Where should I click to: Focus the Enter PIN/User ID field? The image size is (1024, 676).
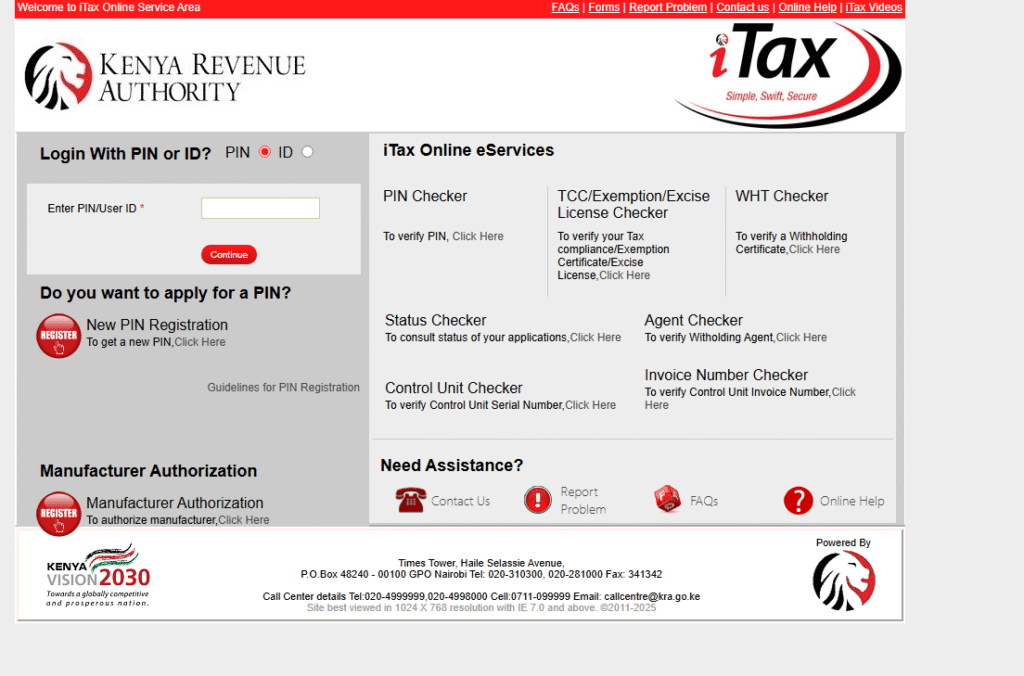click(x=261, y=208)
